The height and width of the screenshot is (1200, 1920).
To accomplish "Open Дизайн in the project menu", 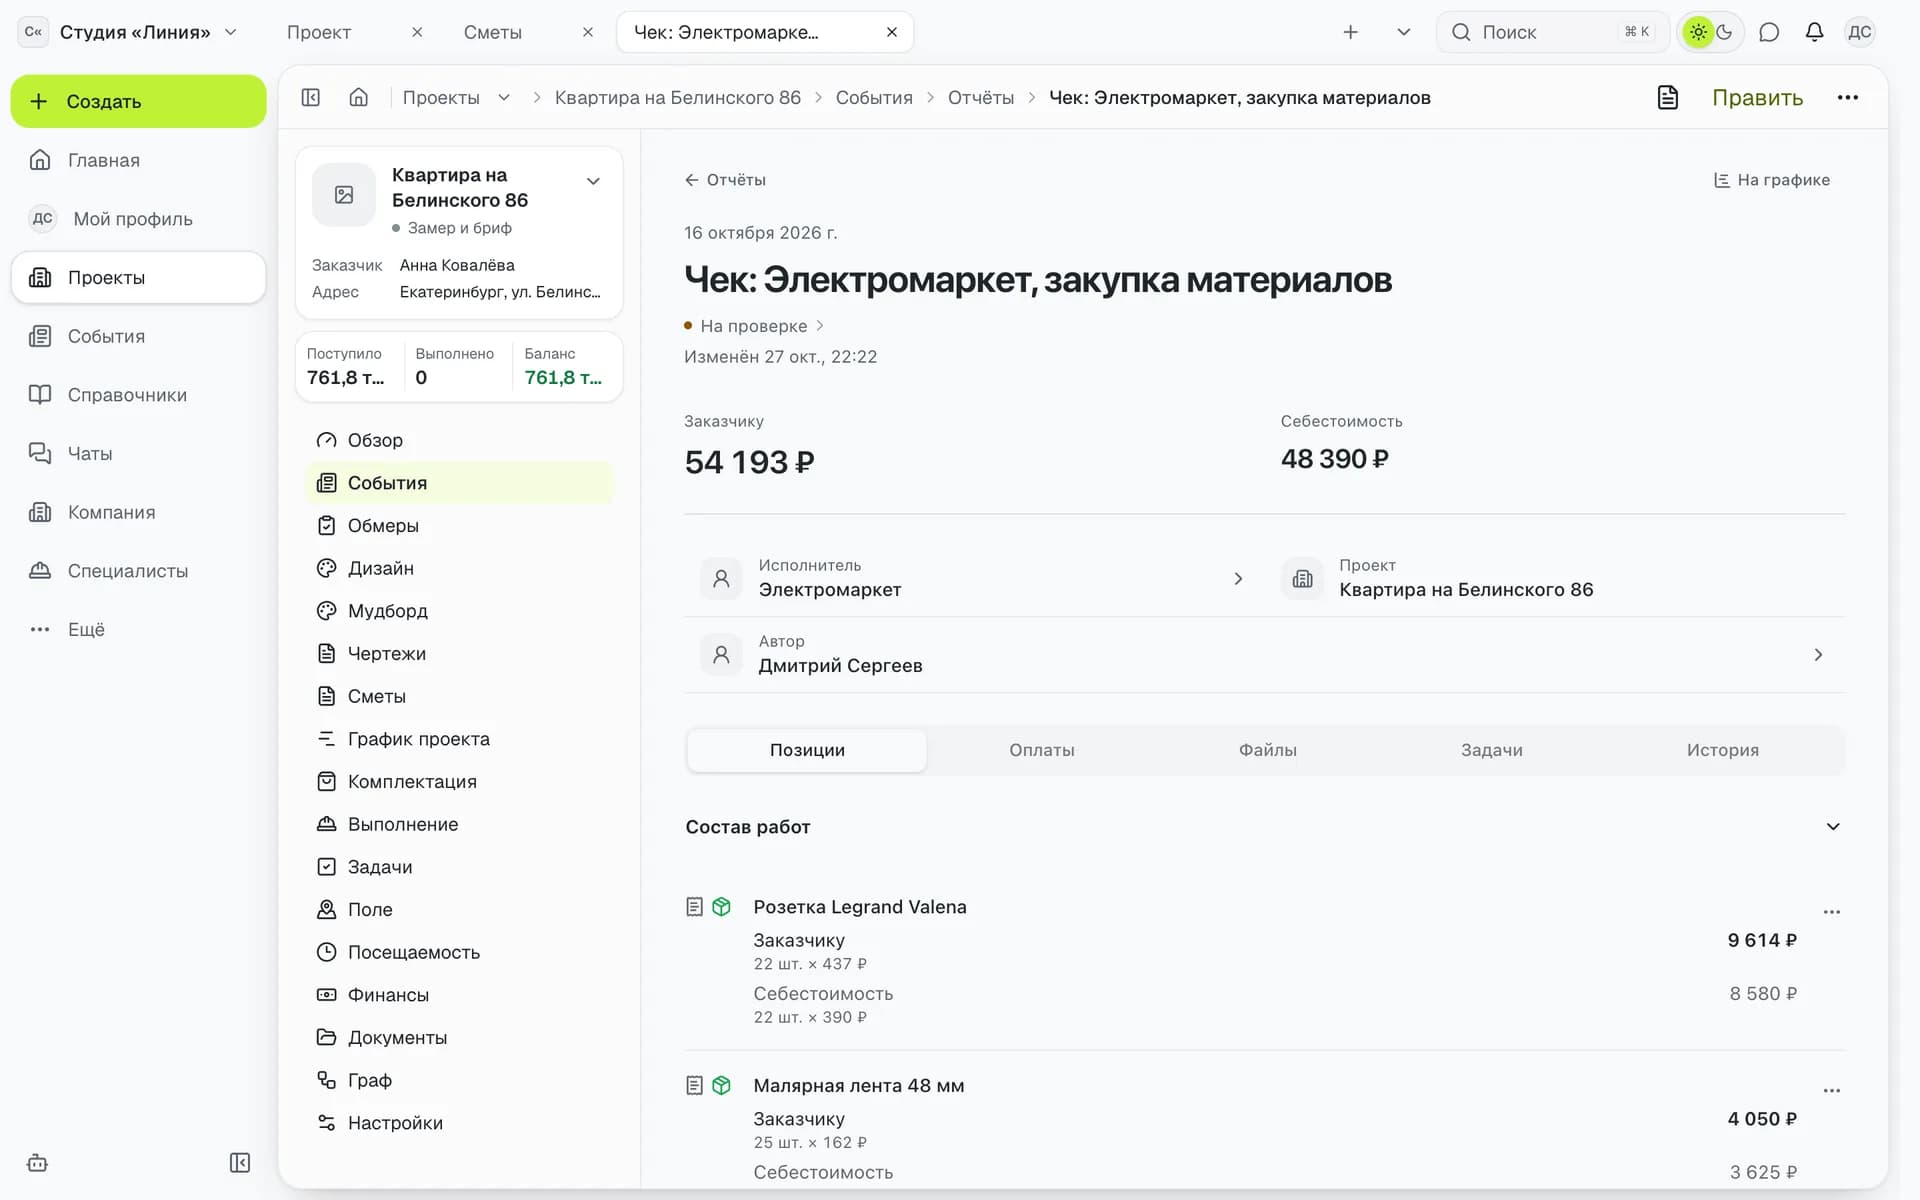I will [459, 568].
